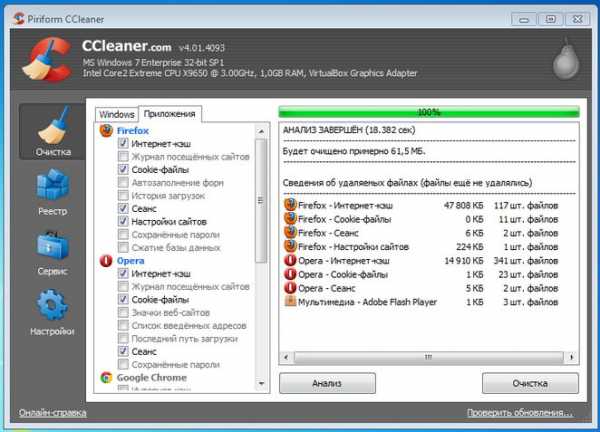This screenshot has height=432, width=600.
Task: Click the Анализ button
Action: 327,383
